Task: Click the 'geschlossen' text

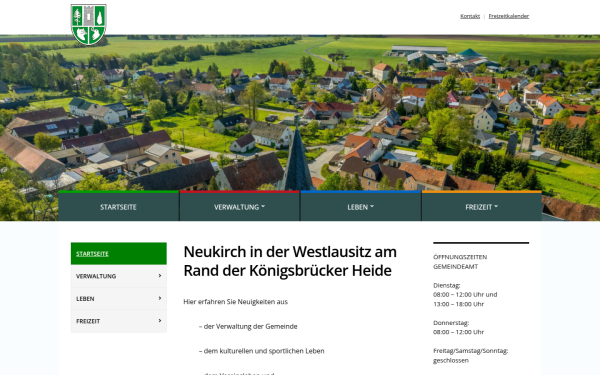Action: (451, 360)
